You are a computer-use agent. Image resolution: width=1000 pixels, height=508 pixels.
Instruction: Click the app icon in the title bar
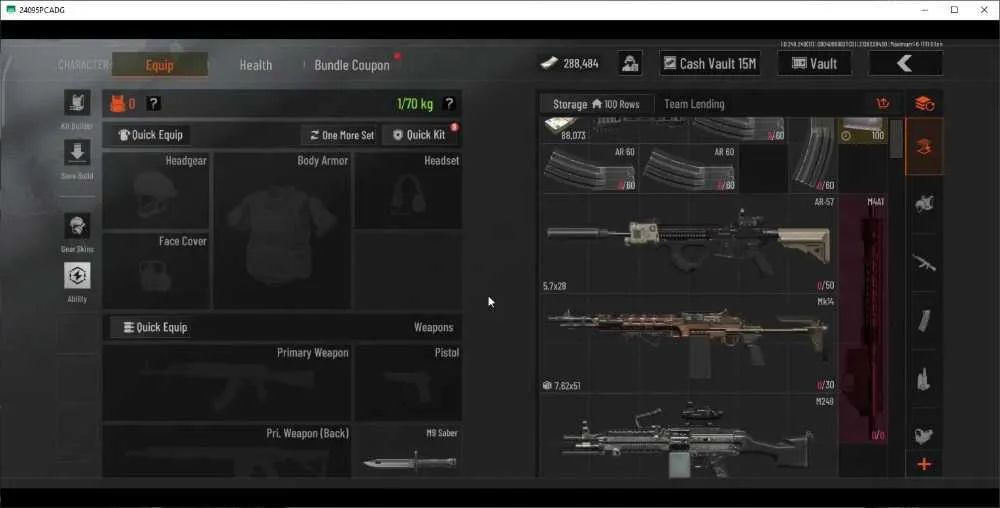[10, 10]
